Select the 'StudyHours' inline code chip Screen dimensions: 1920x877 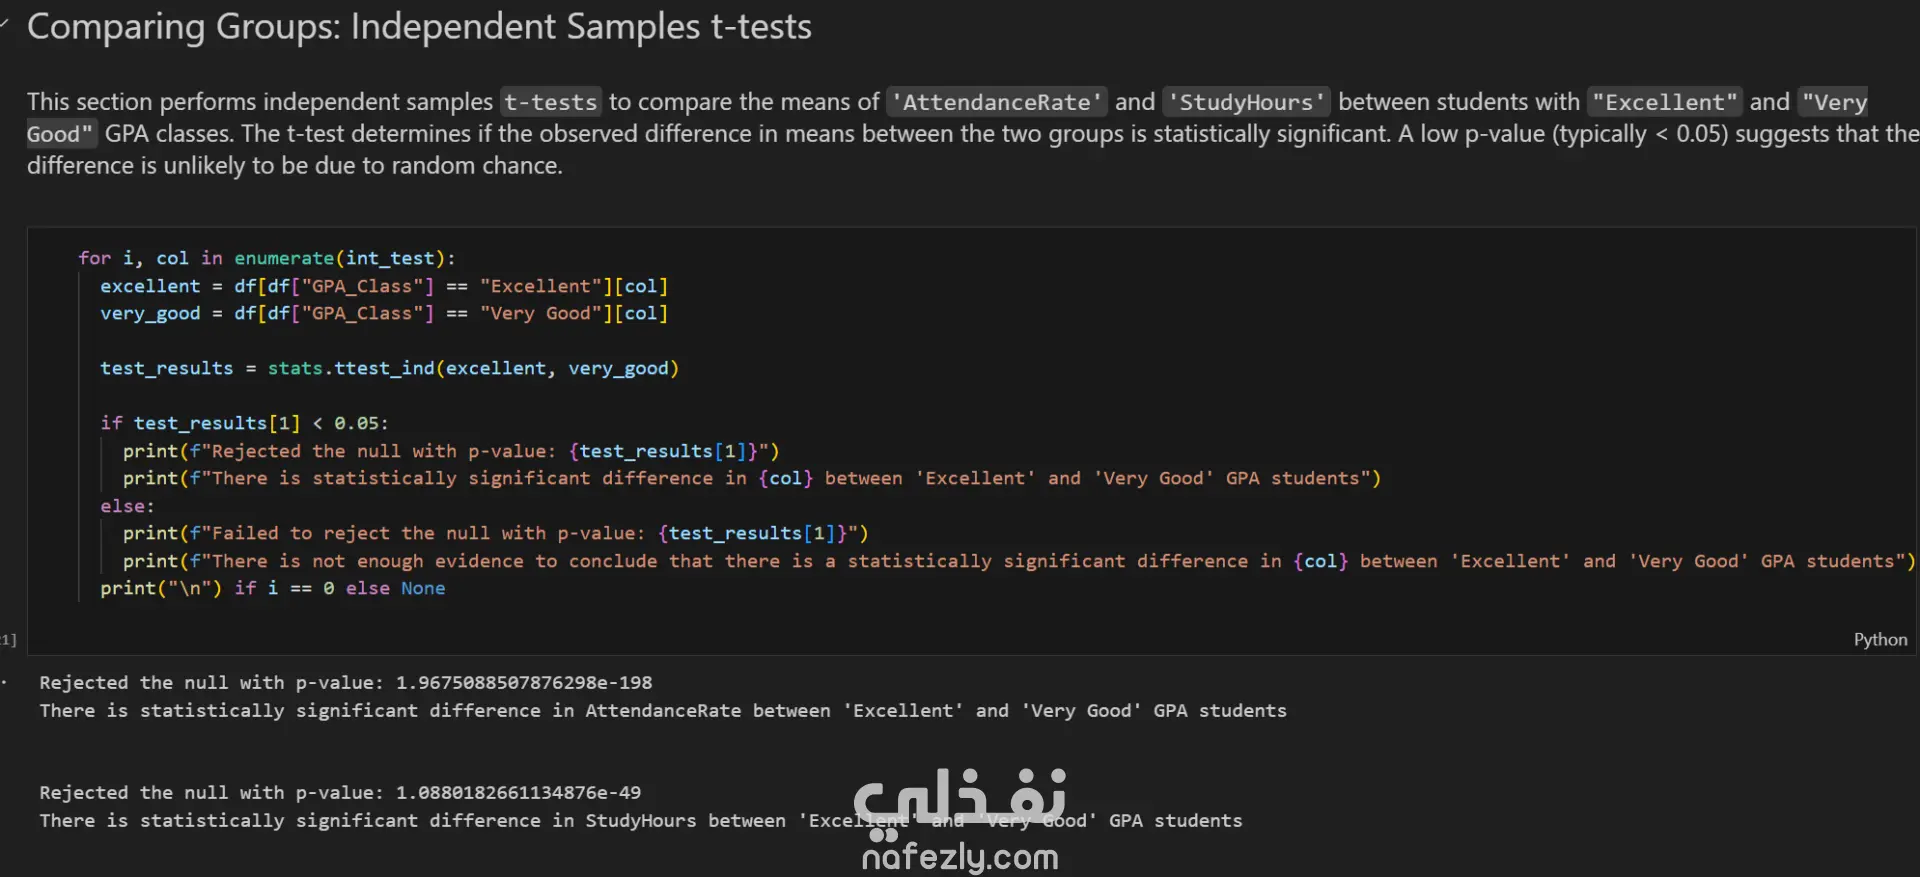pyautogui.click(x=1247, y=102)
